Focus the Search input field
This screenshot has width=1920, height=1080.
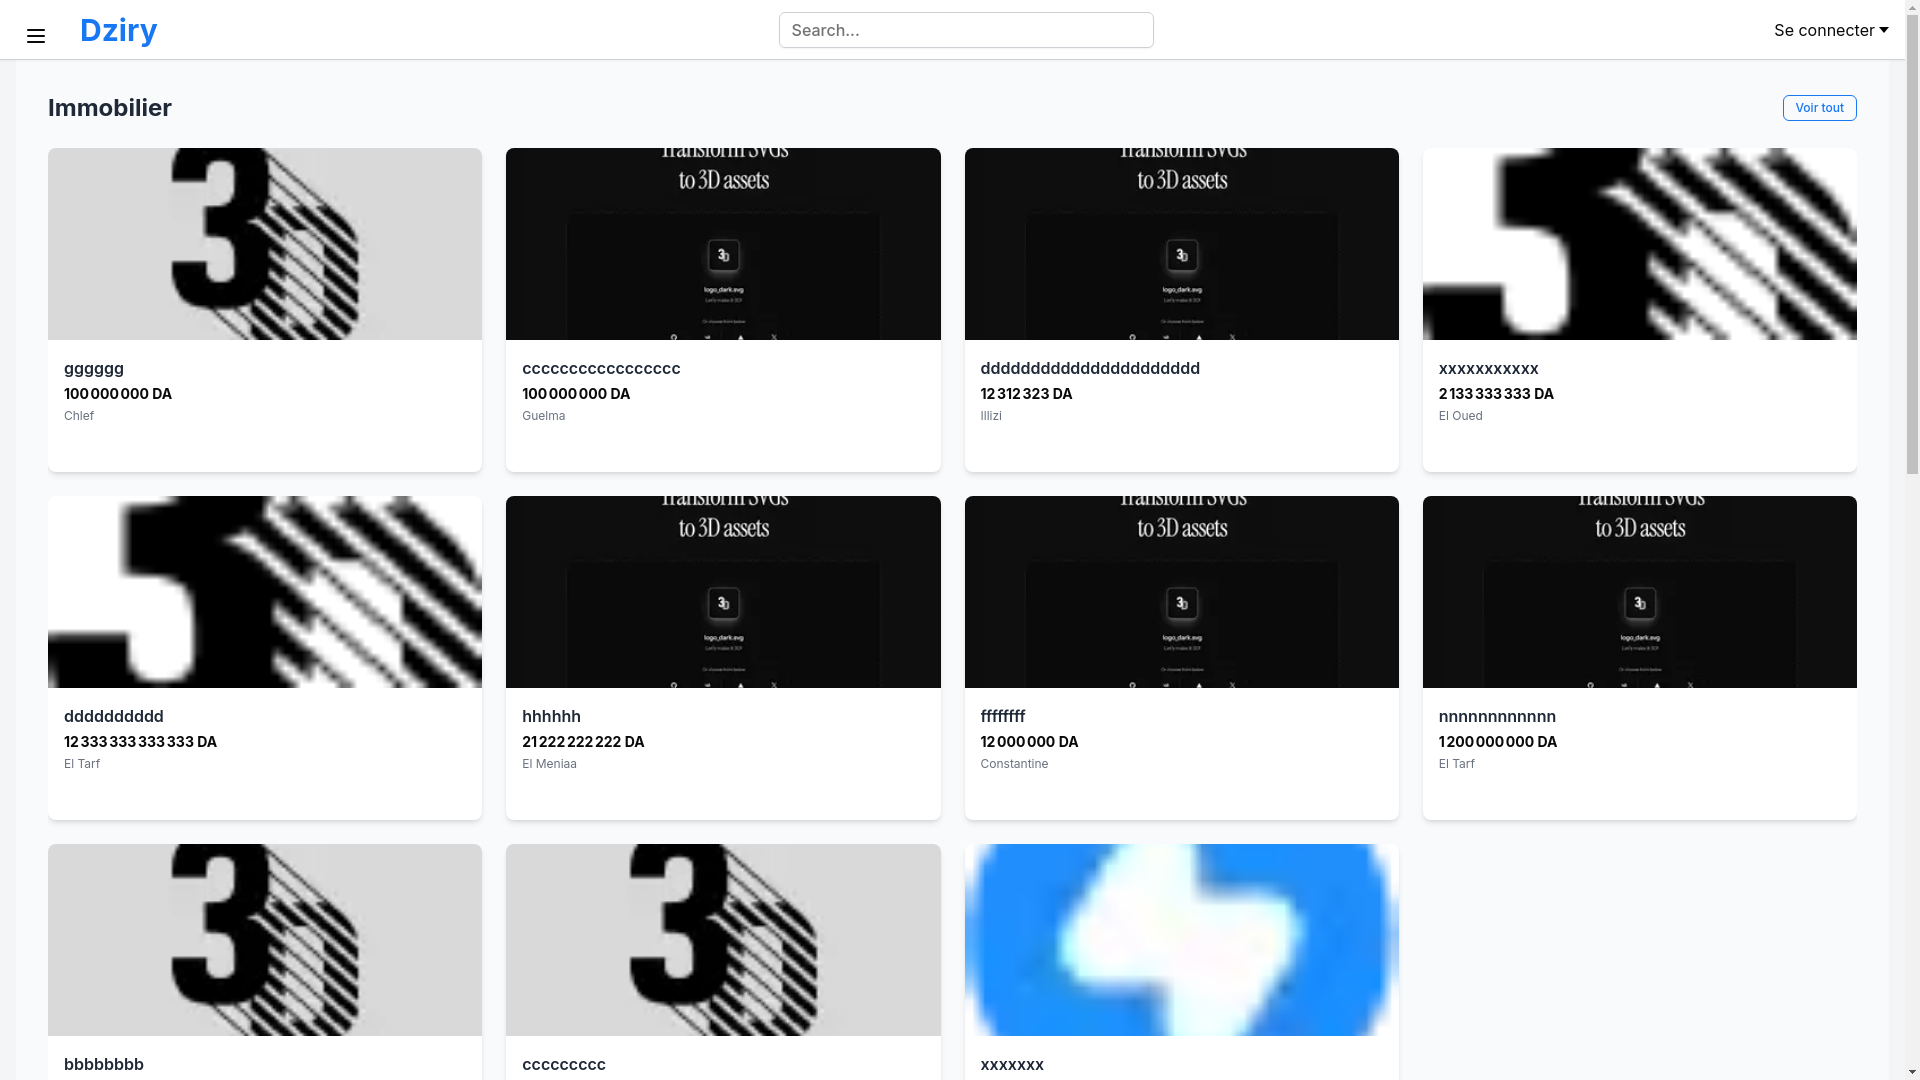pyautogui.click(x=966, y=30)
